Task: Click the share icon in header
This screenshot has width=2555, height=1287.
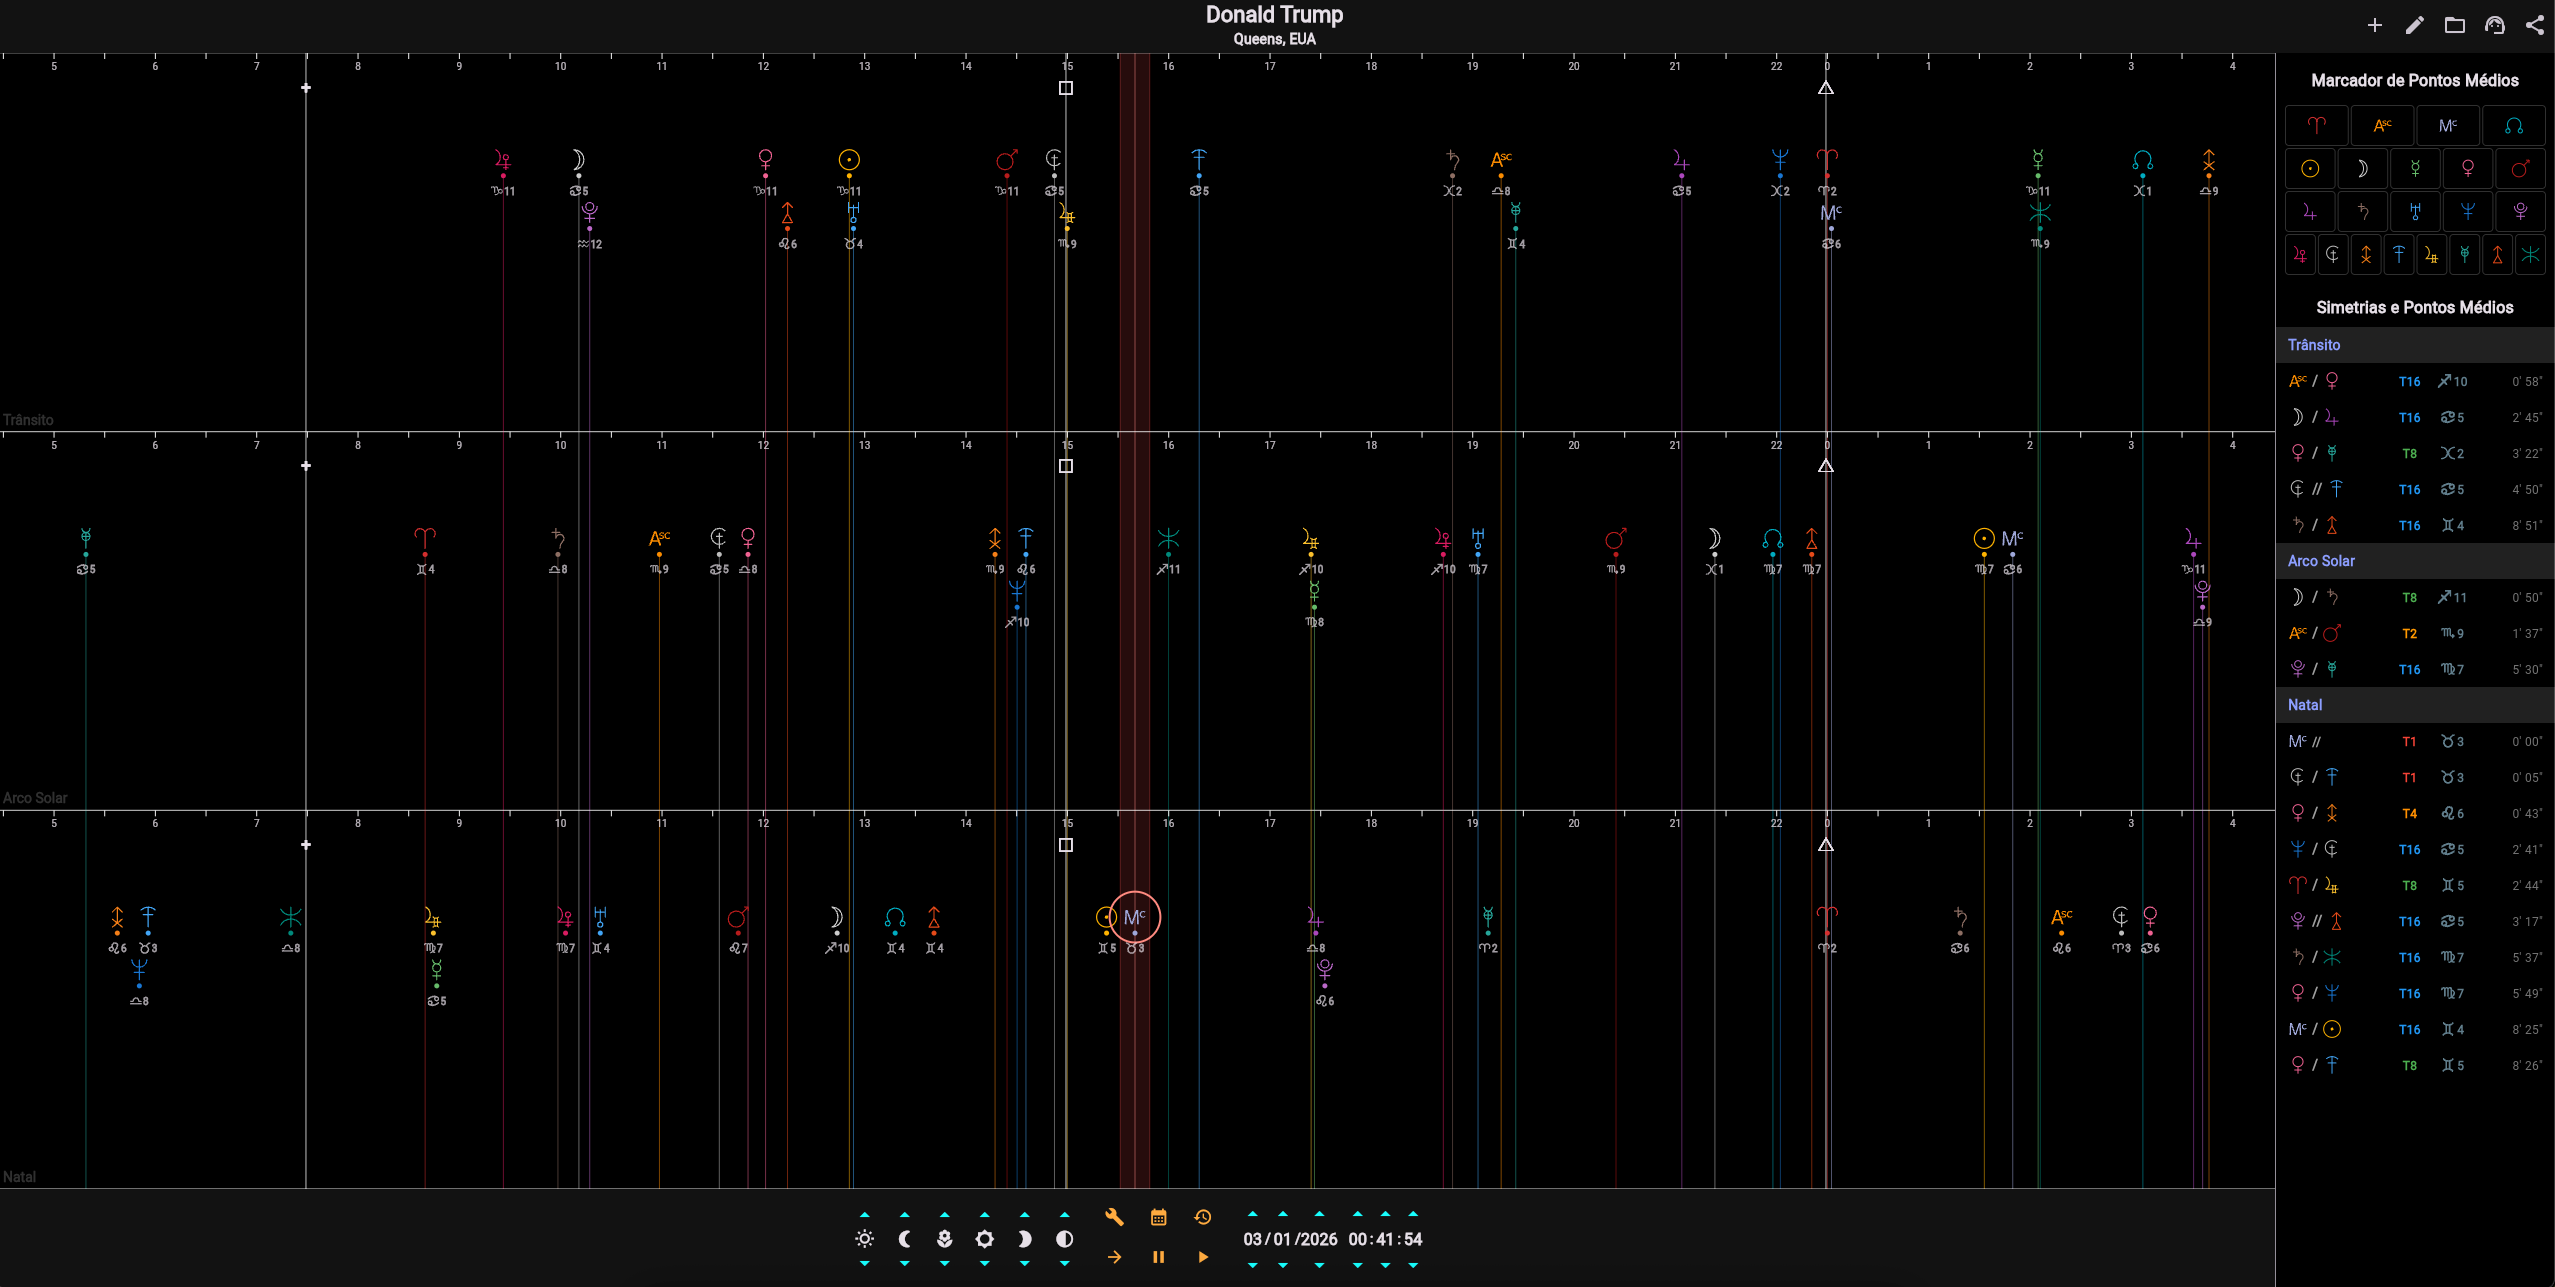Action: coord(2534,25)
